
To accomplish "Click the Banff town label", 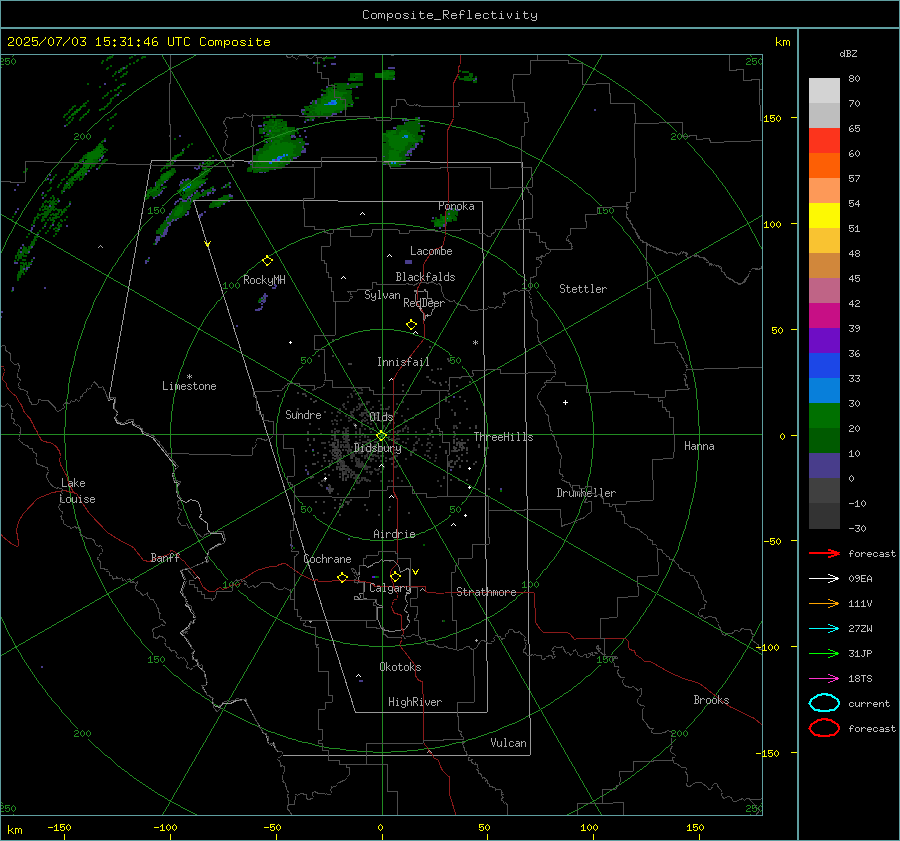I will point(165,558).
